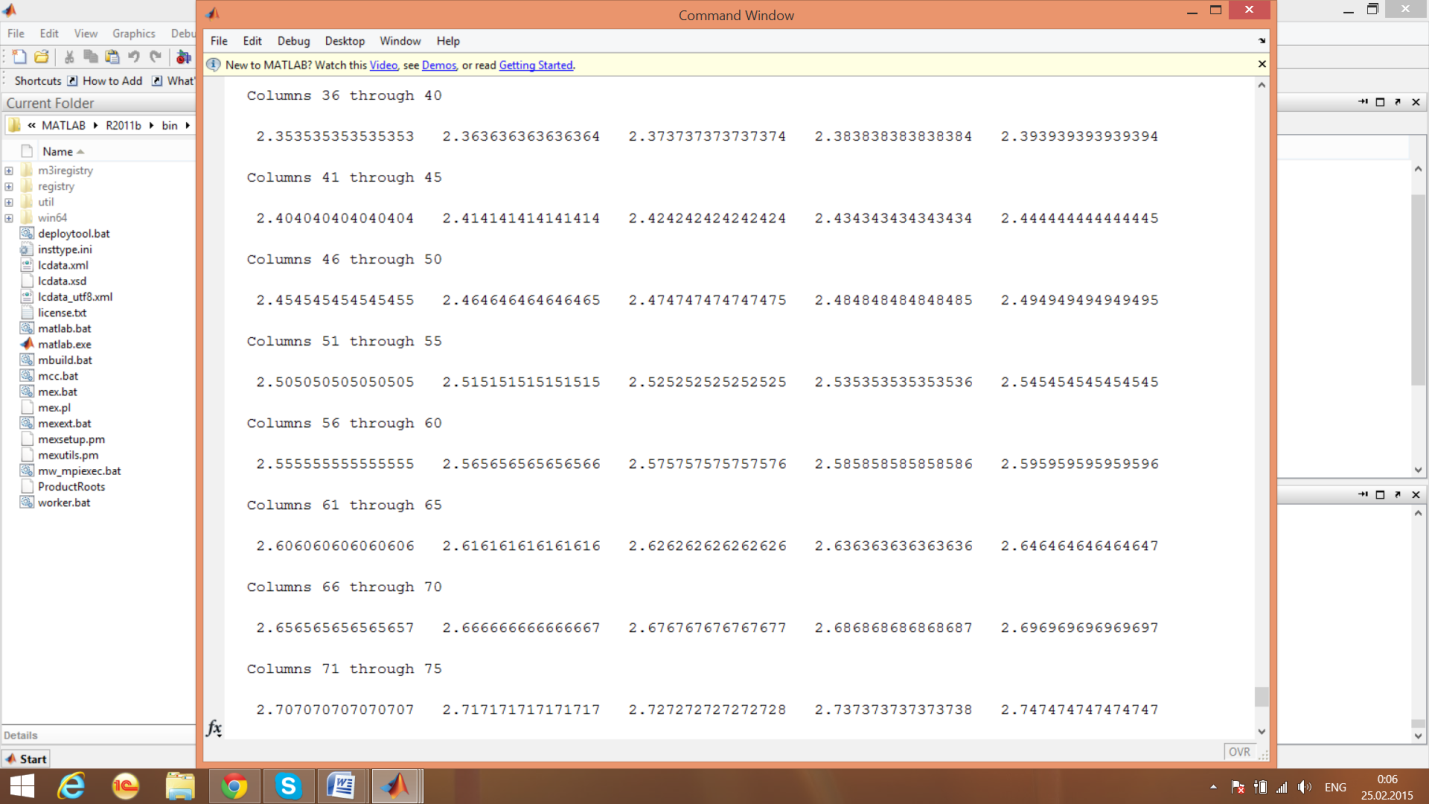Minimize the lower right docked panel

pos(1363,494)
